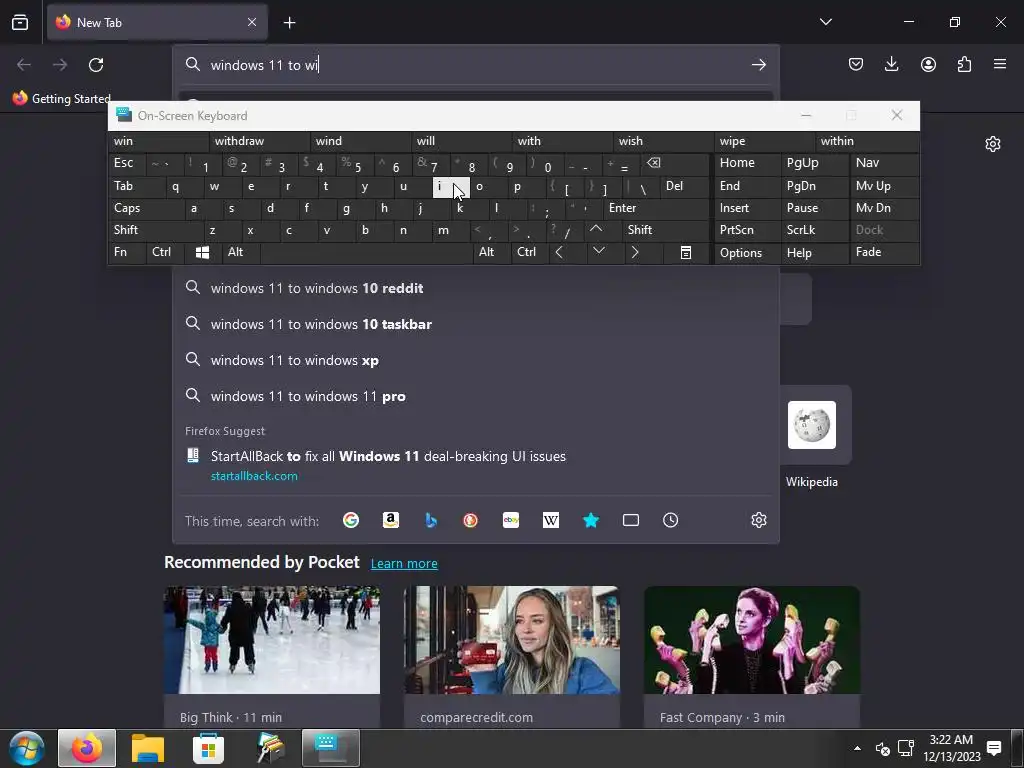Click the backspace key on On-Screen Keyboard

[x=654, y=163]
